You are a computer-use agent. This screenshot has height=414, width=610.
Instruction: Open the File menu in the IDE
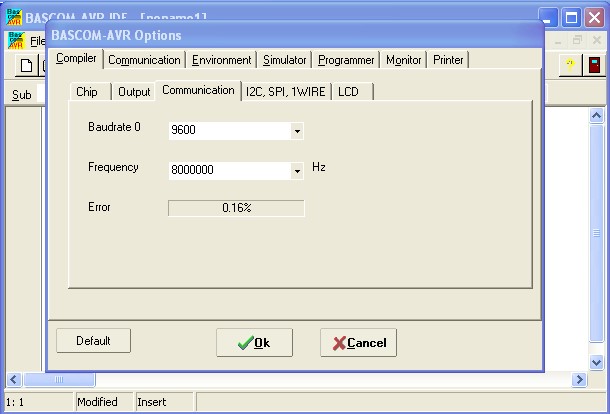coord(38,41)
